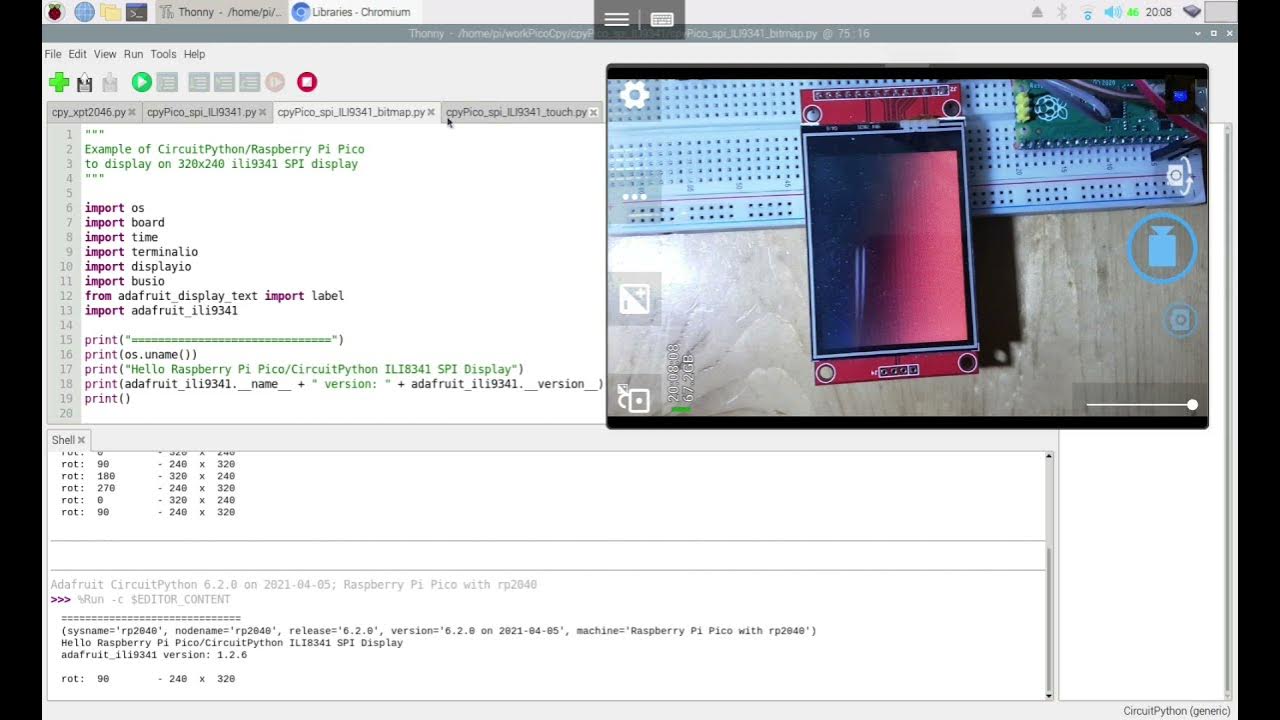Screen dimensions: 1280x720
Task: Click the print(os.uname()) code line
Action: click(x=141, y=355)
